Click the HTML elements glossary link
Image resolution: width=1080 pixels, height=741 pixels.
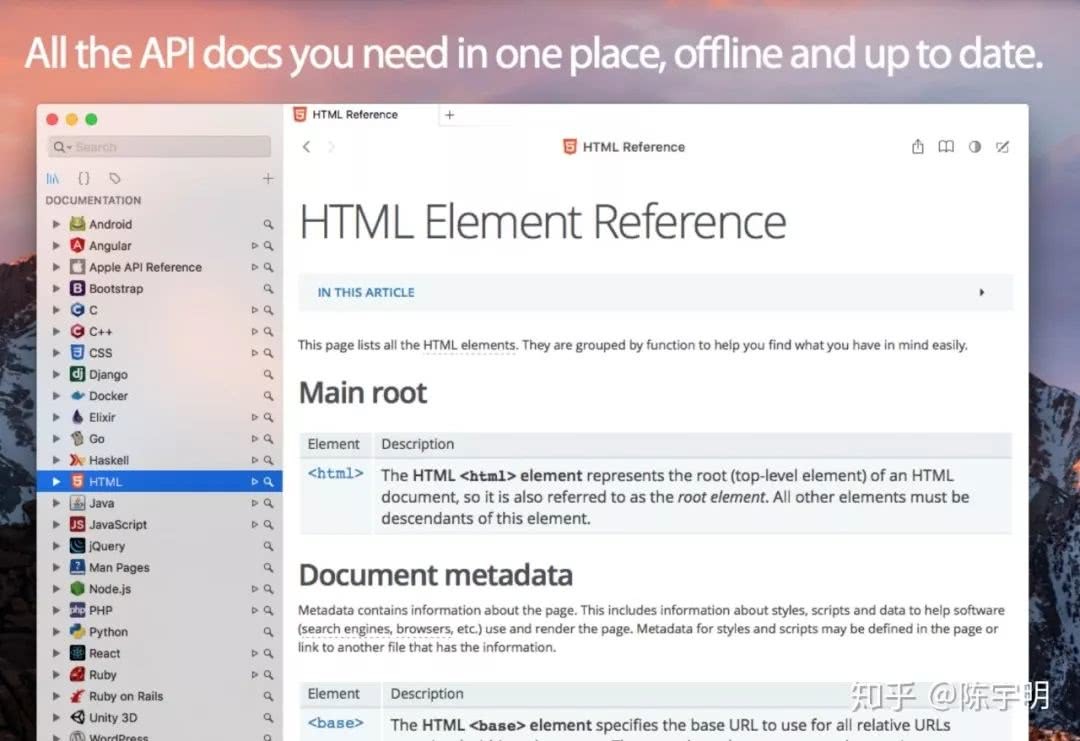coord(469,345)
